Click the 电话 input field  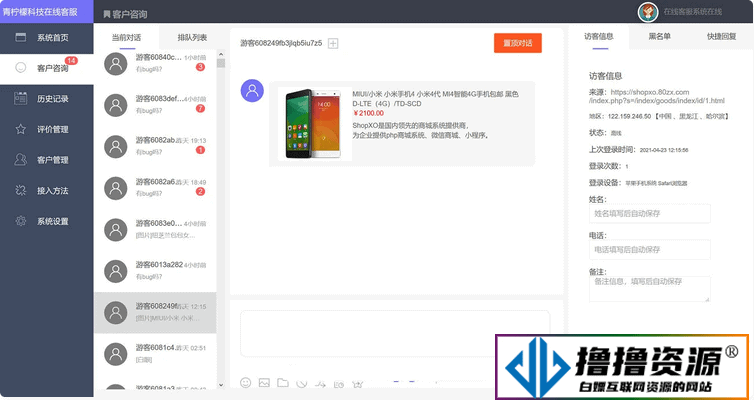tap(650, 250)
